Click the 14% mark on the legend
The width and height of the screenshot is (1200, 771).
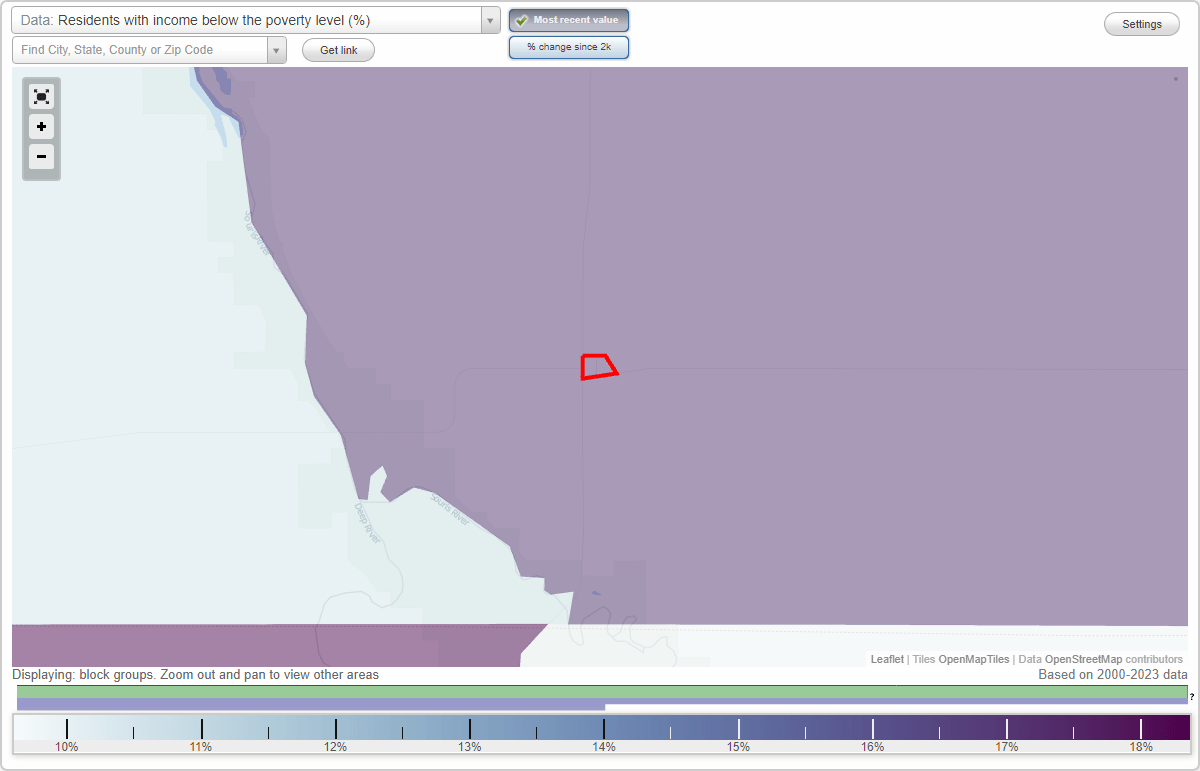click(603, 729)
